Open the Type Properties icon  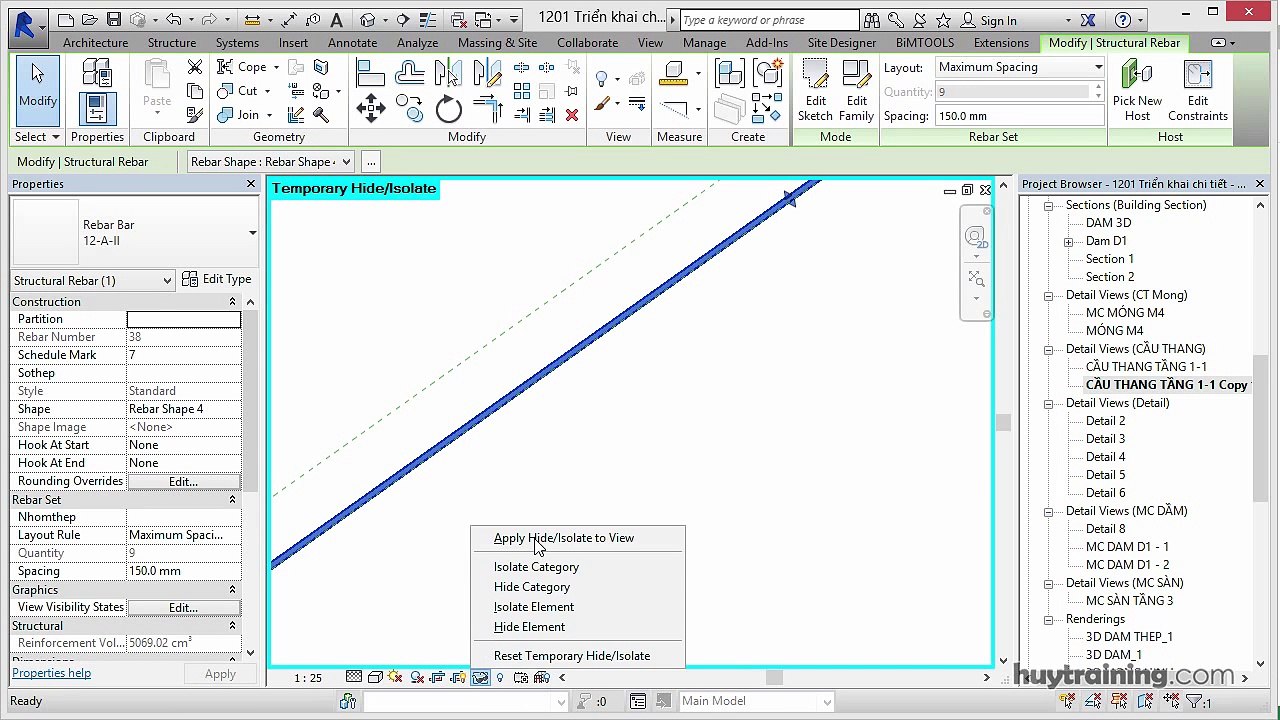tap(97, 73)
